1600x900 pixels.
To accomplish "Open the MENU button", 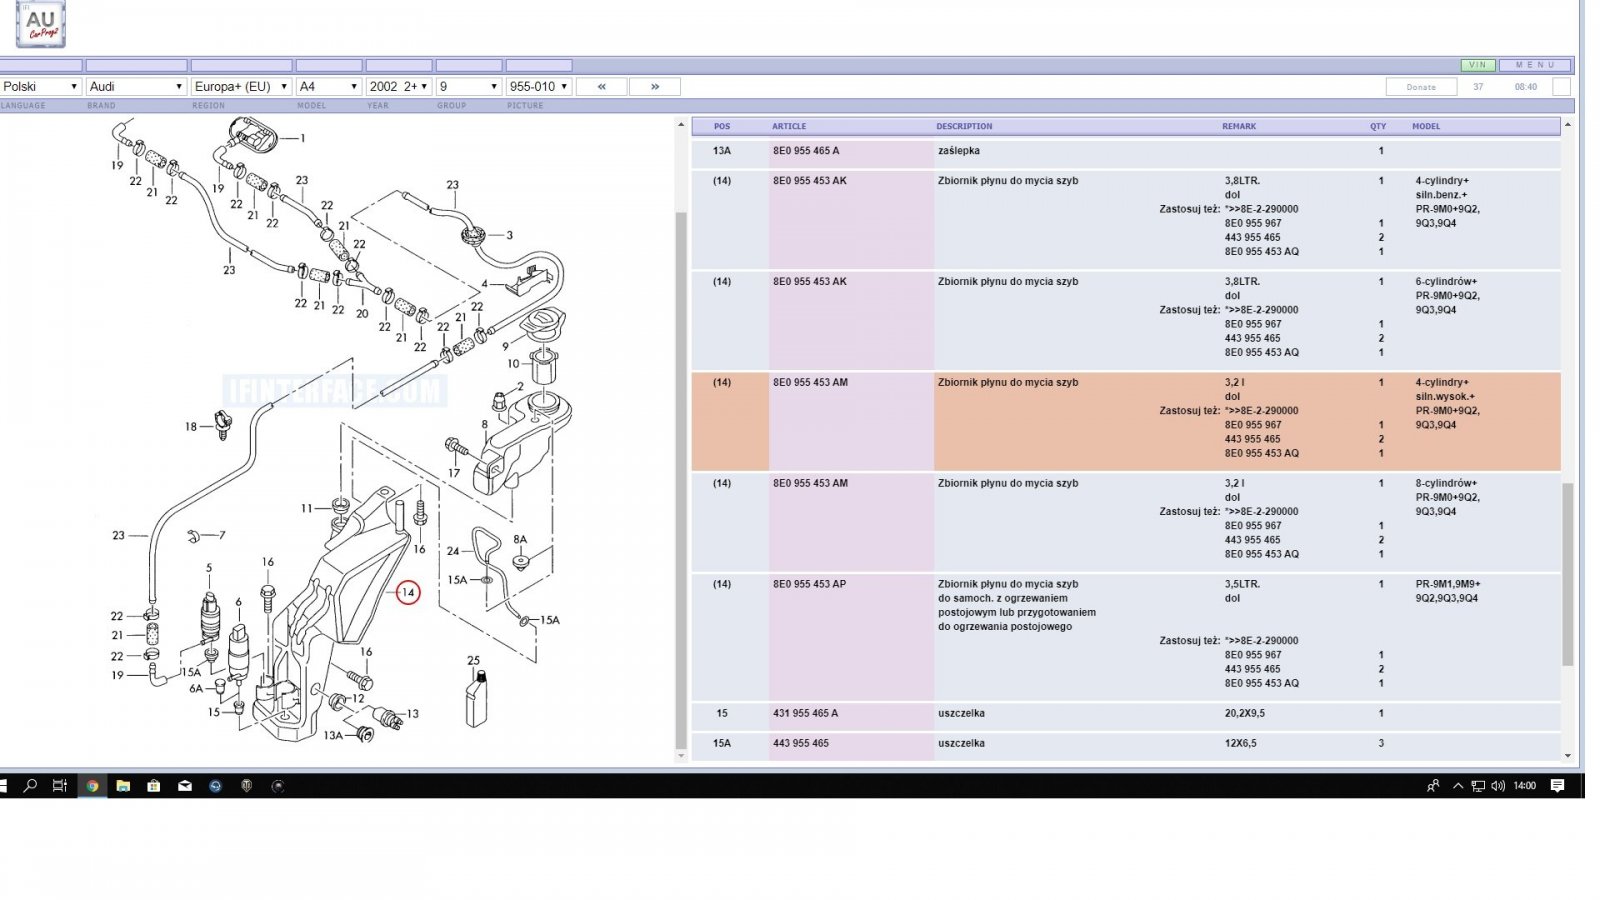I will (x=1535, y=65).
